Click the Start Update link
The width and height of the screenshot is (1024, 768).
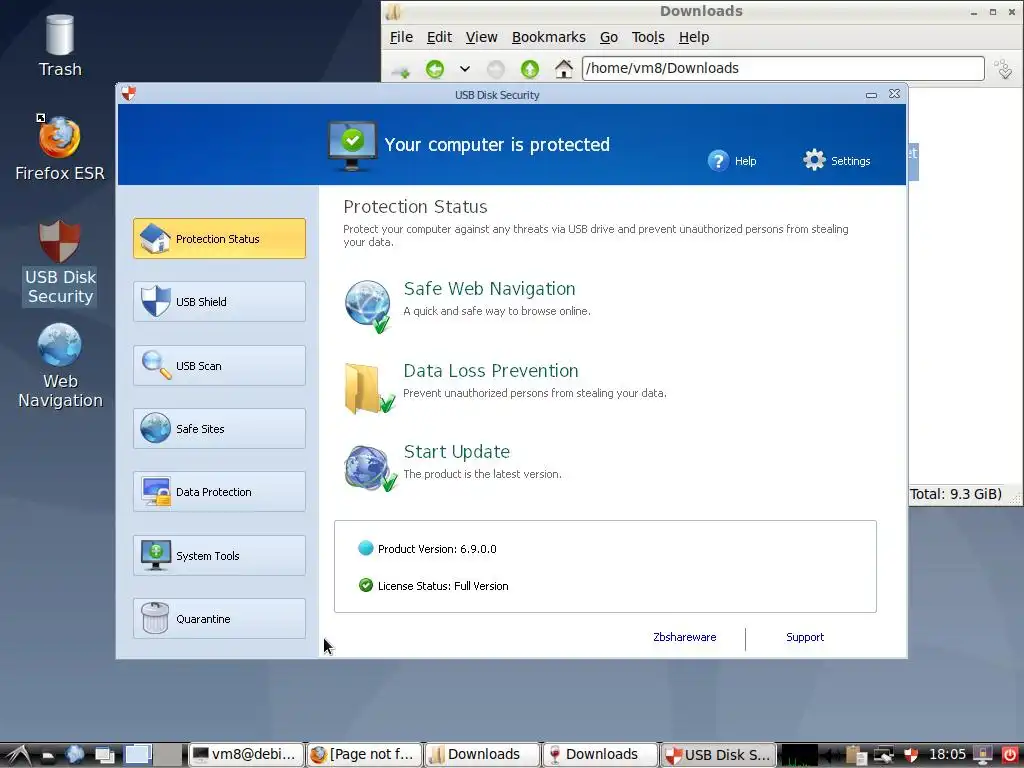(x=456, y=452)
